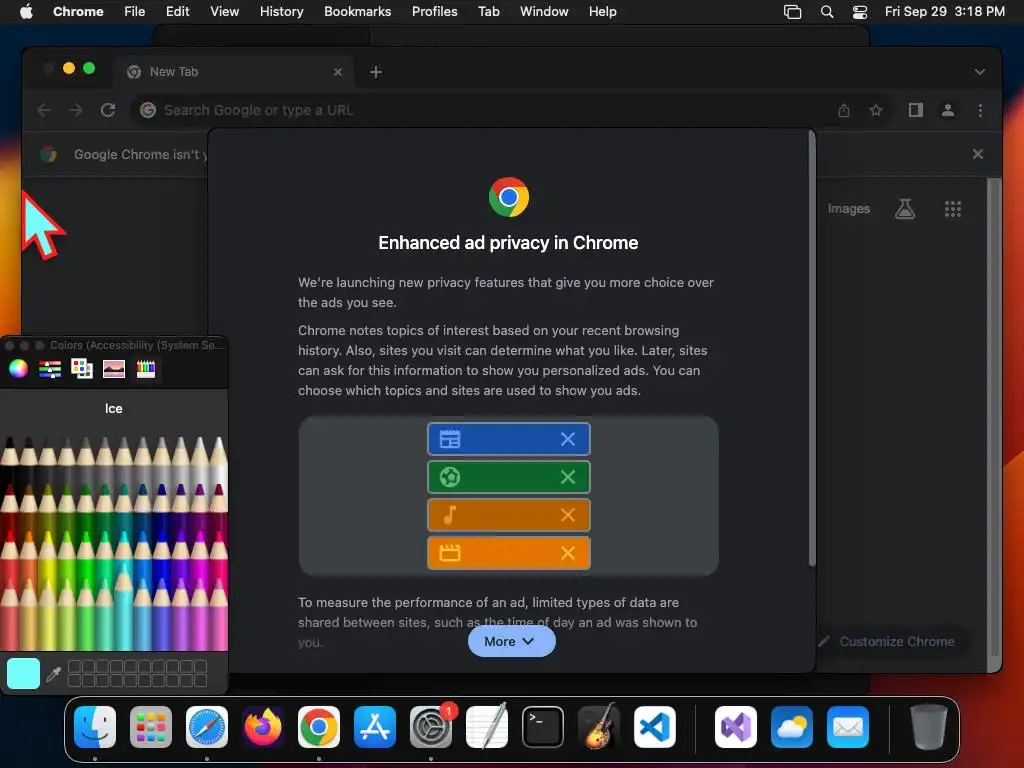
Task: Switch to Image Palettes picker
Action: (x=114, y=369)
